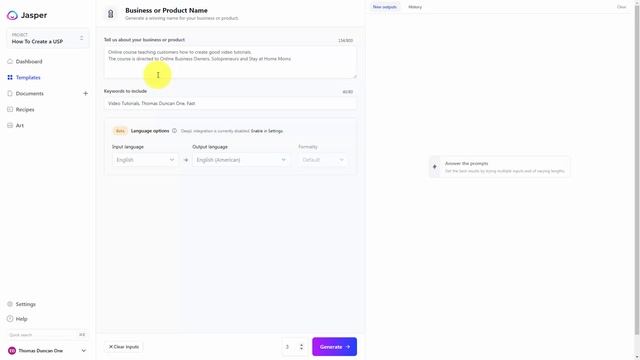Click the Business or Product Name heading
The width and height of the screenshot is (640, 360).
tap(166, 11)
